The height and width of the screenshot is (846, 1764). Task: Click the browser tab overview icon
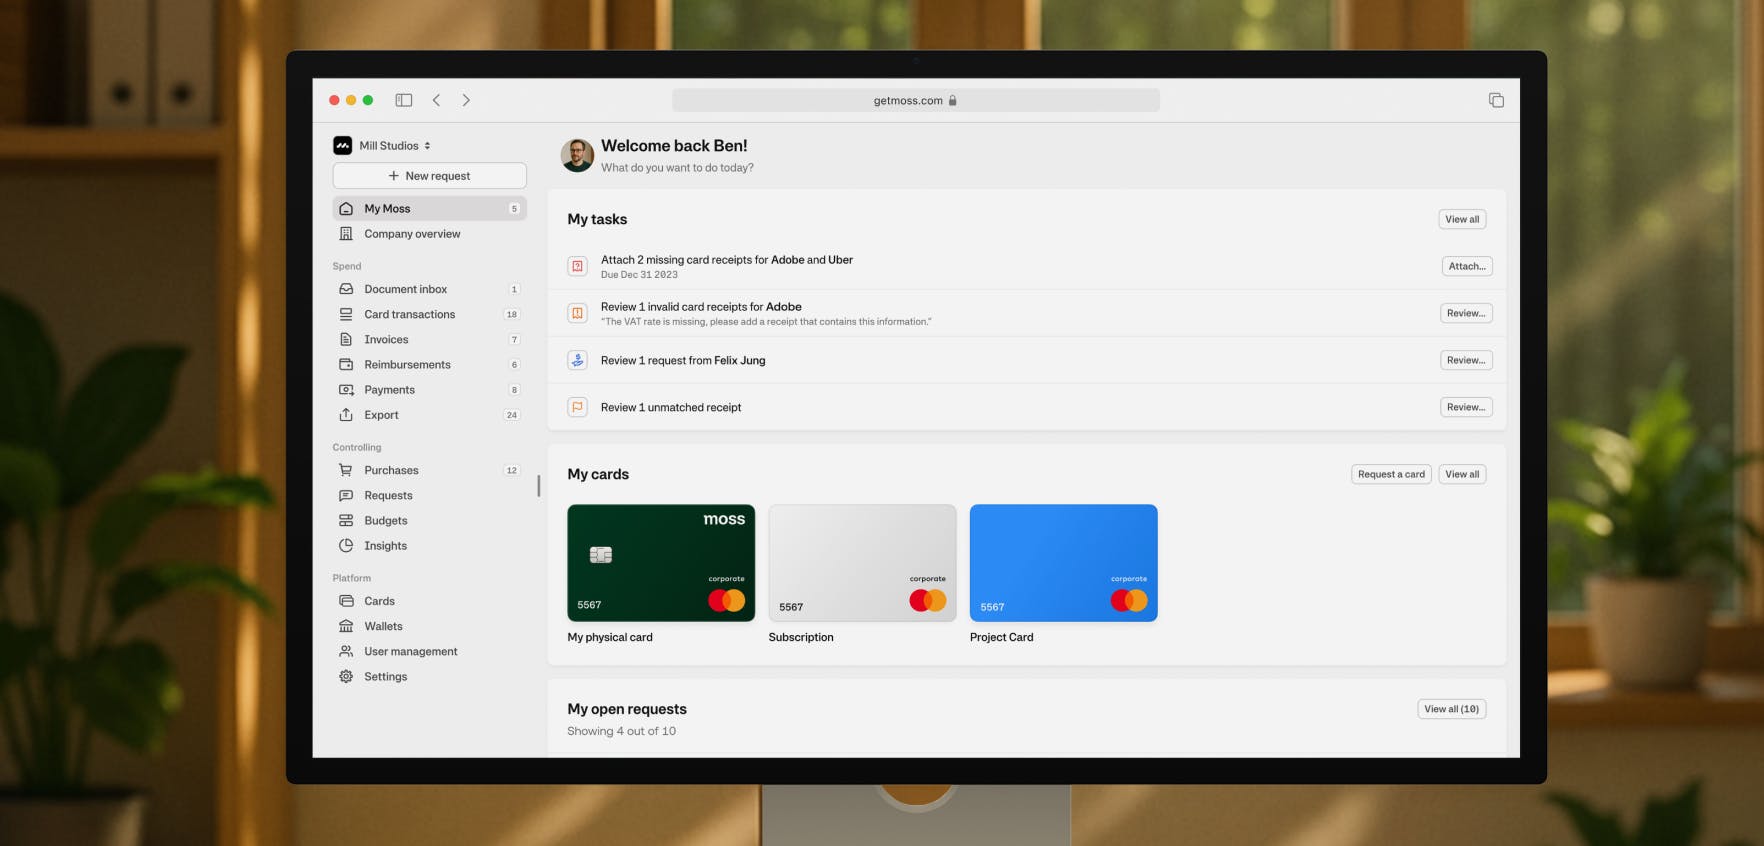click(x=1496, y=100)
